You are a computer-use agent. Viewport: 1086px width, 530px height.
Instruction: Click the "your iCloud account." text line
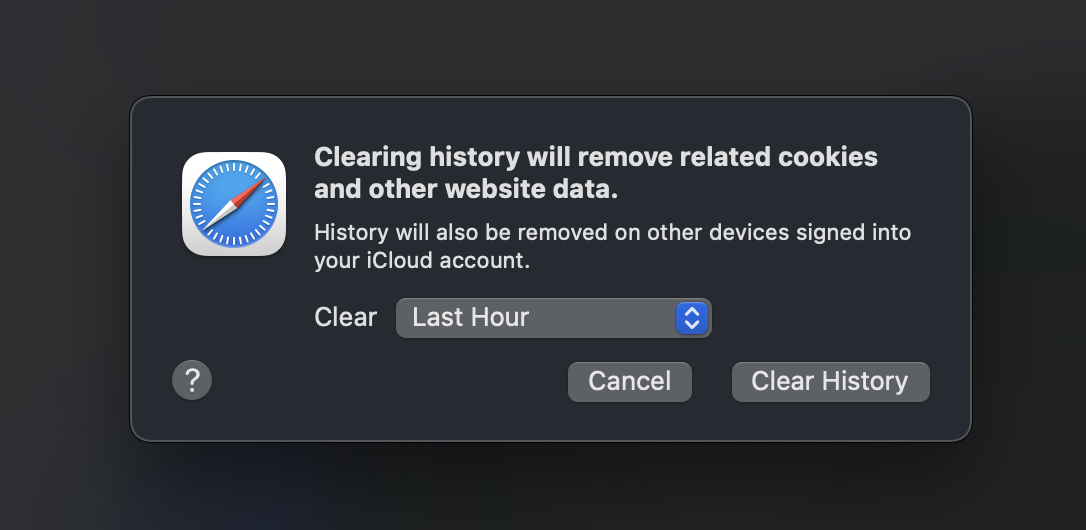coord(421,261)
